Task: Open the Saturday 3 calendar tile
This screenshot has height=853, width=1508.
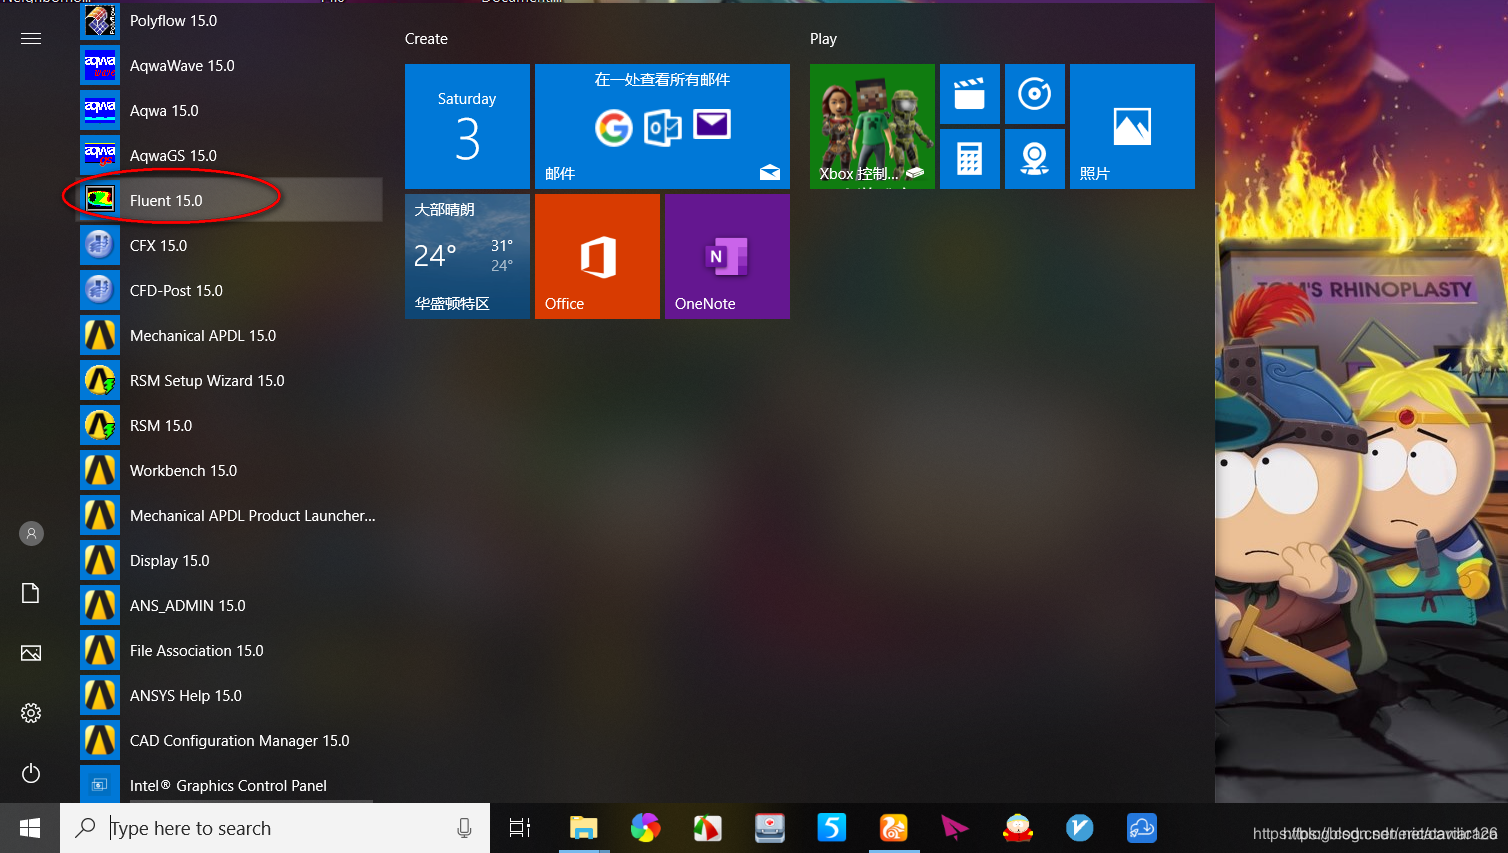Action: (x=467, y=126)
